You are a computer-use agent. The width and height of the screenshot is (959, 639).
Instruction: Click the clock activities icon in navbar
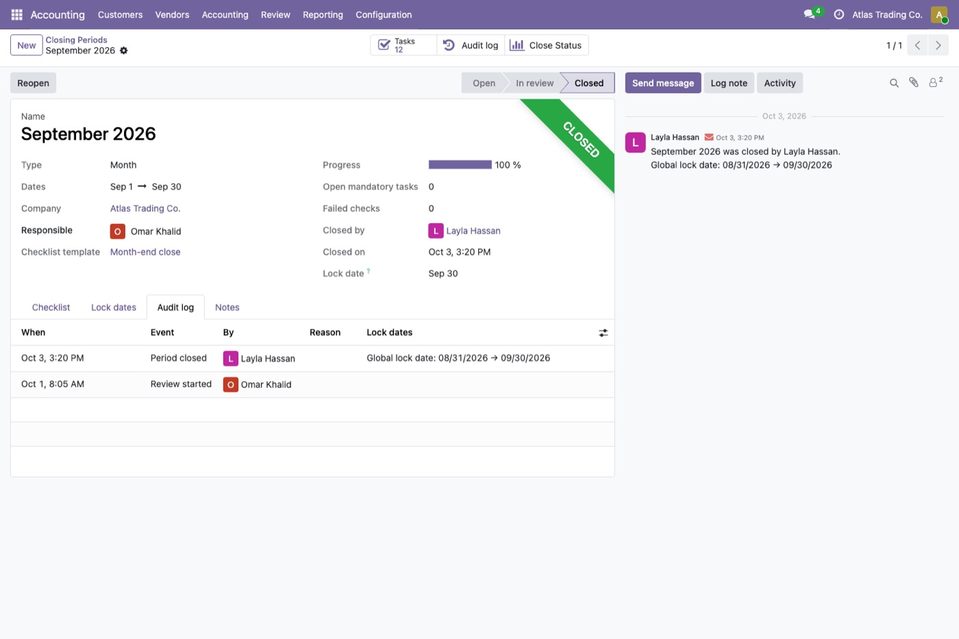point(839,14)
